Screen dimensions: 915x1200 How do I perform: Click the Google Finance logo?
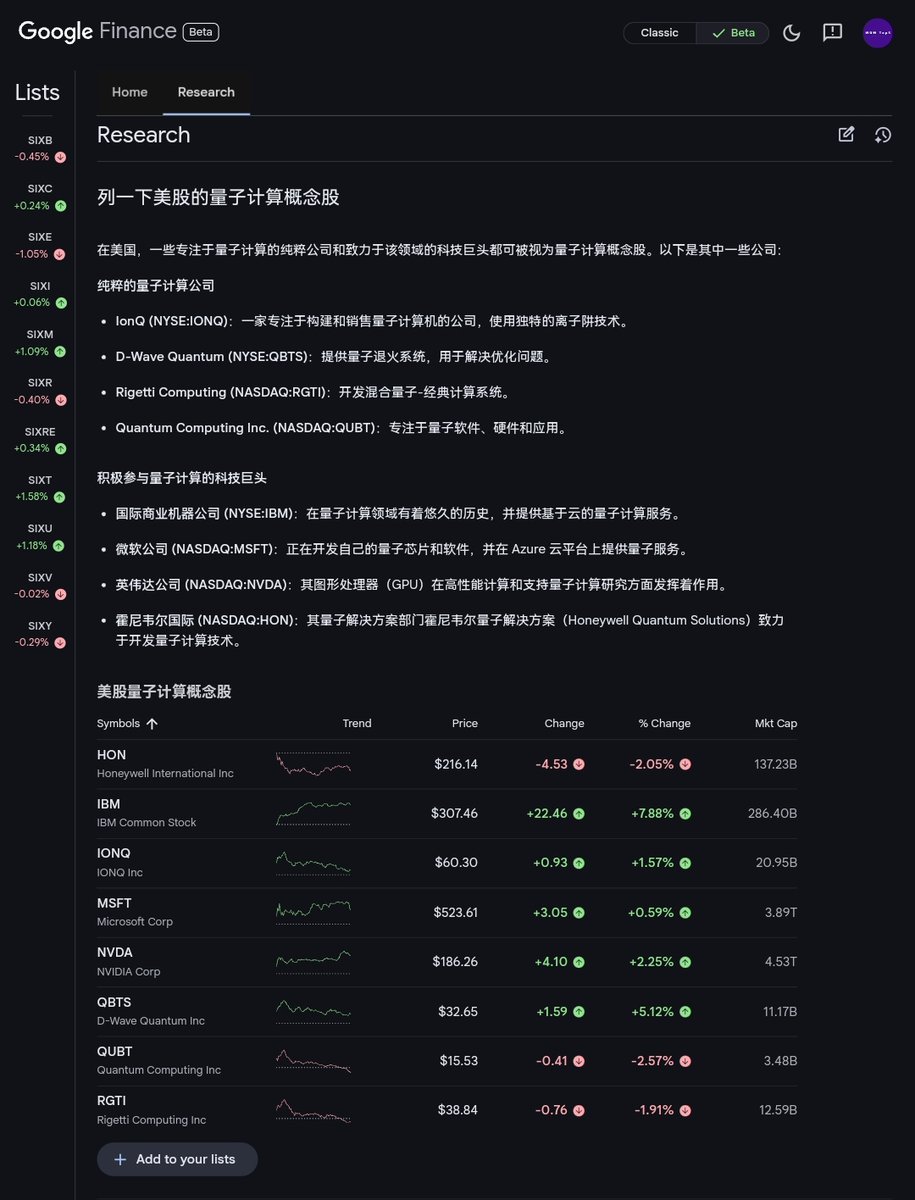pyautogui.click(x=98, y=31)
